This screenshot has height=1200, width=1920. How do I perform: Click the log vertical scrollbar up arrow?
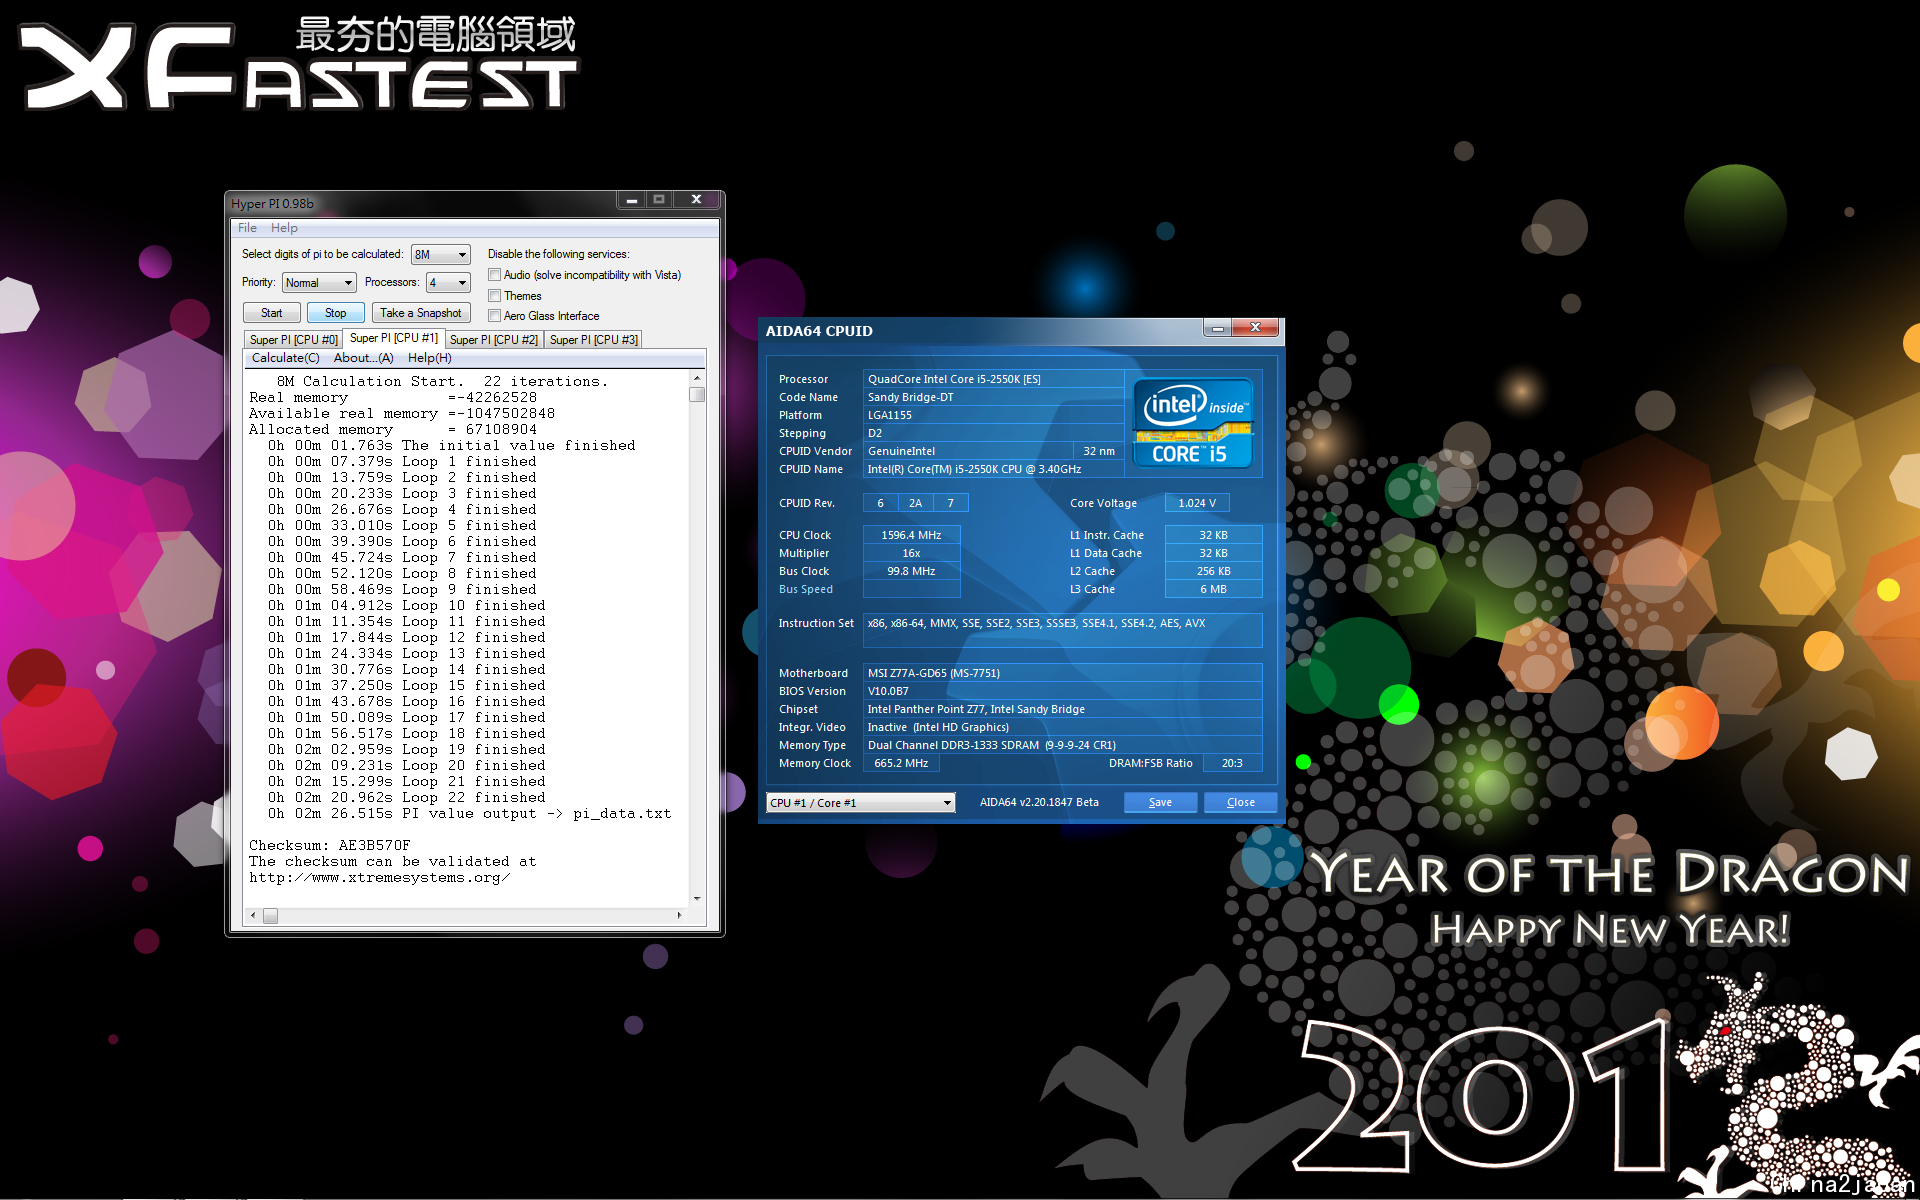[697, 379]
